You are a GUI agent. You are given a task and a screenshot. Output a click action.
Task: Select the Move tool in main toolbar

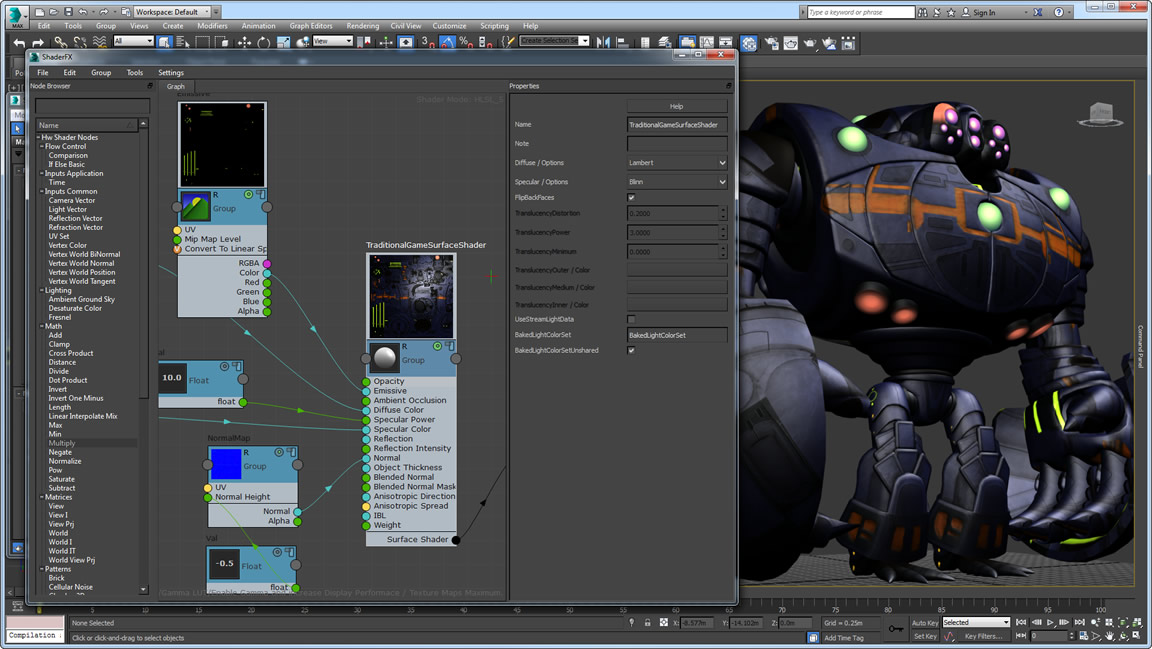(244, 42)
